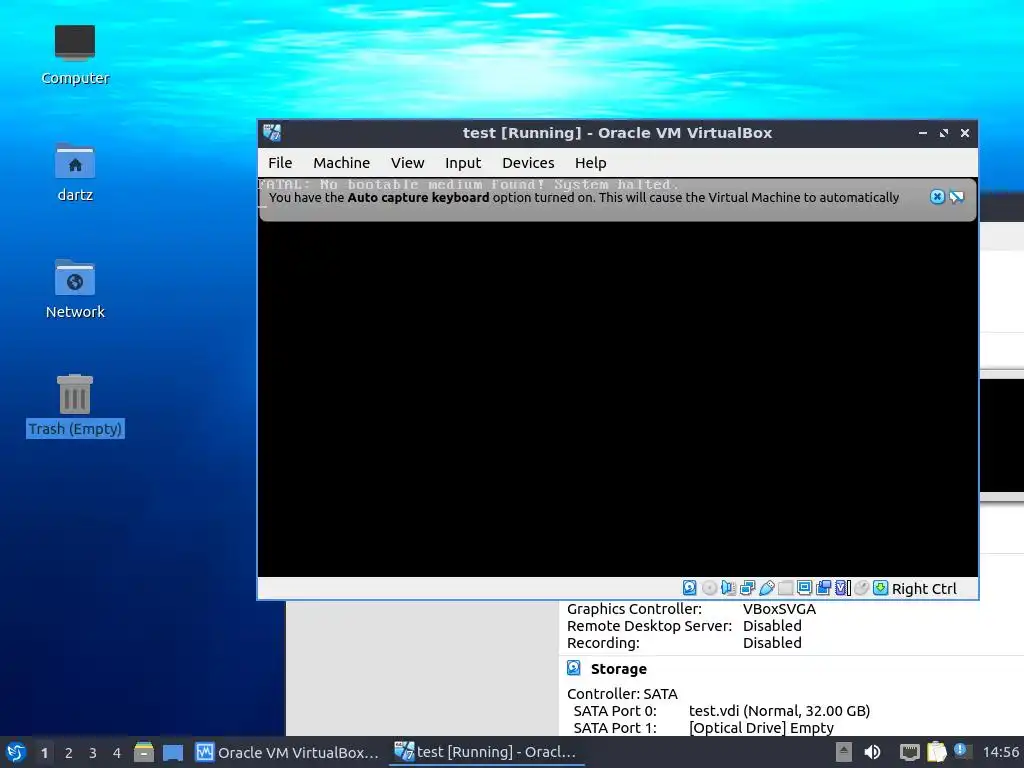Switch to workspace 3
The image size is (1024, 768).
(x=93, y=753)
